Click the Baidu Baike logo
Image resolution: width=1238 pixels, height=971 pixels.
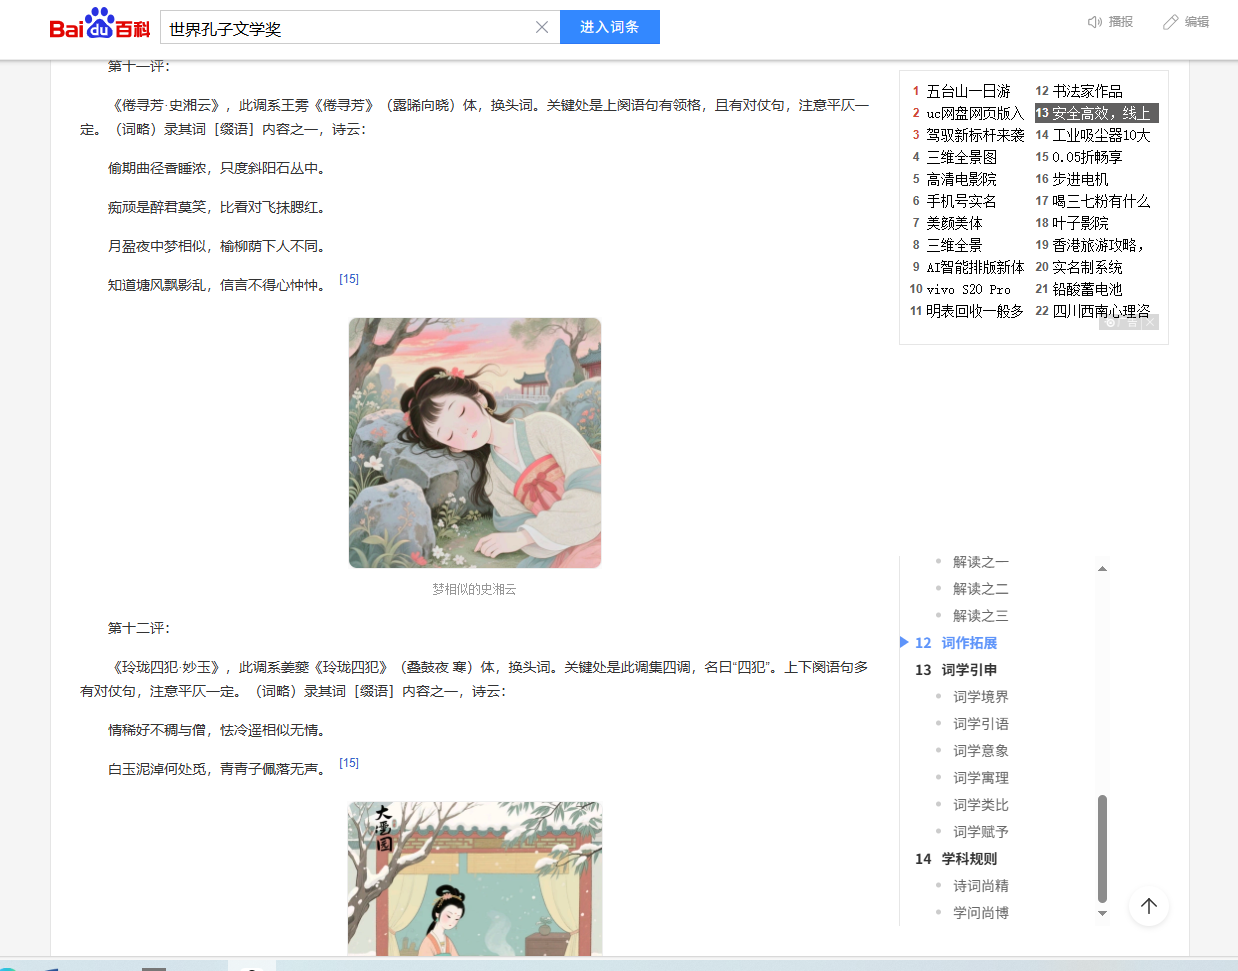tap(99, 25)
